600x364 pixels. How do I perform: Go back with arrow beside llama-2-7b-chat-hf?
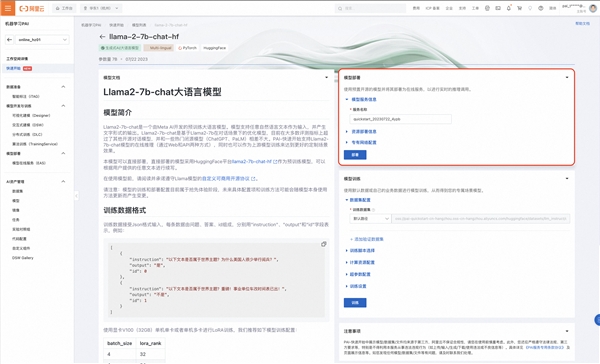pos(102,37)
